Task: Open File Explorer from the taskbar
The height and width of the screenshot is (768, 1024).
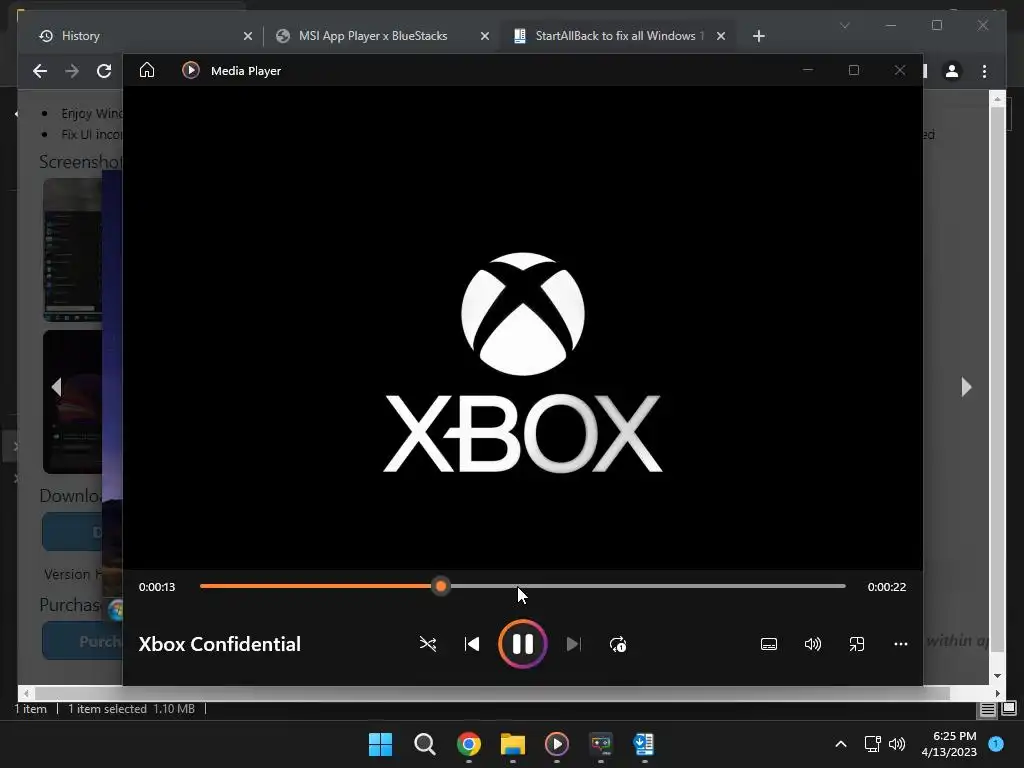Action: click(x=513, y=744)
